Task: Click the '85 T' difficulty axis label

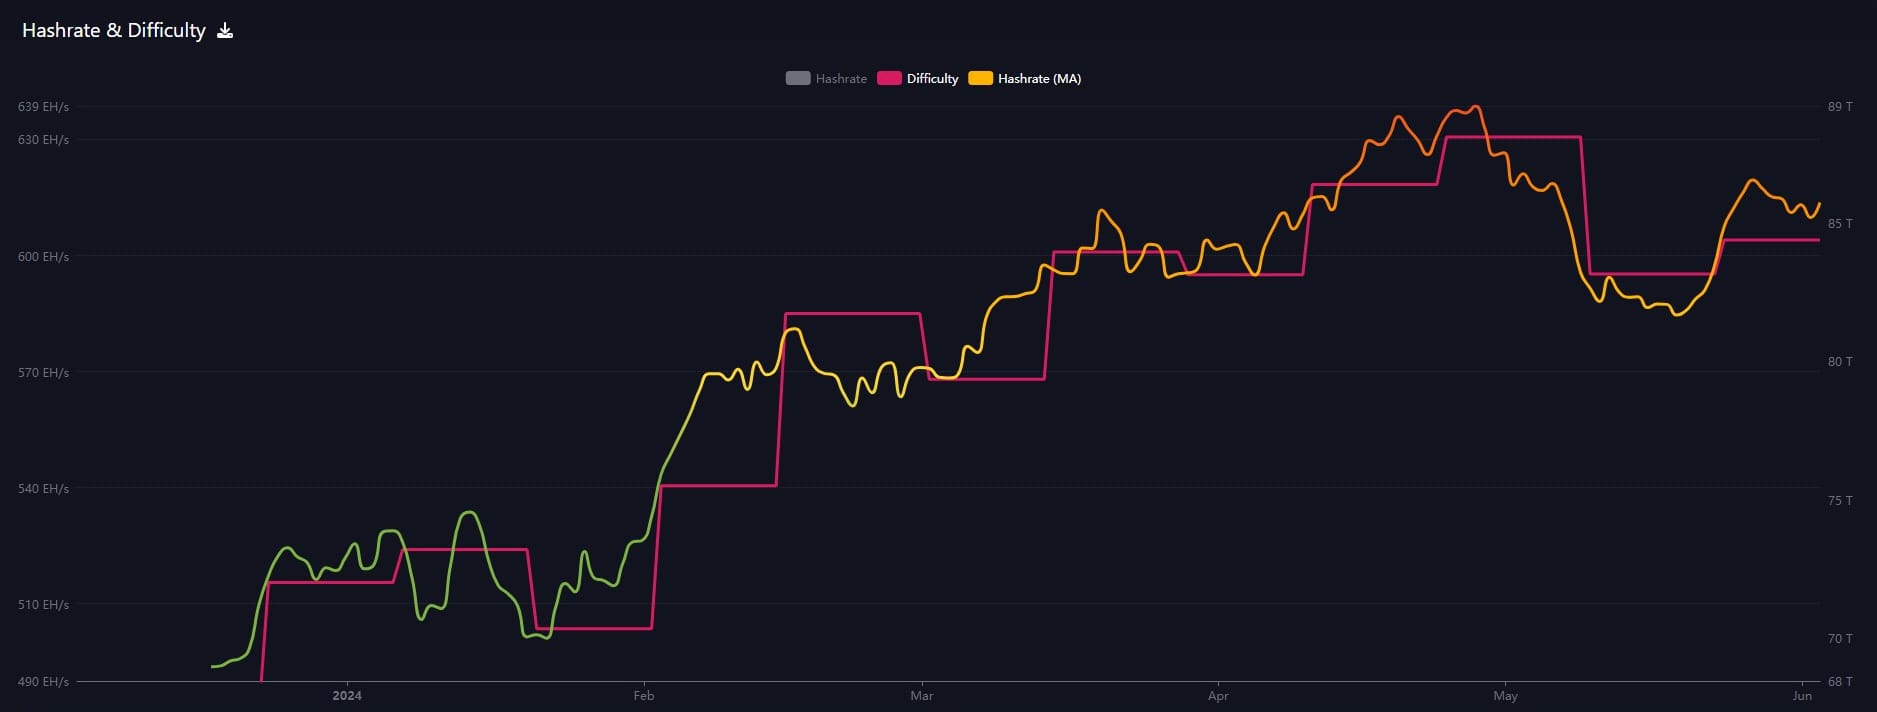Action: click(1840, 224)
